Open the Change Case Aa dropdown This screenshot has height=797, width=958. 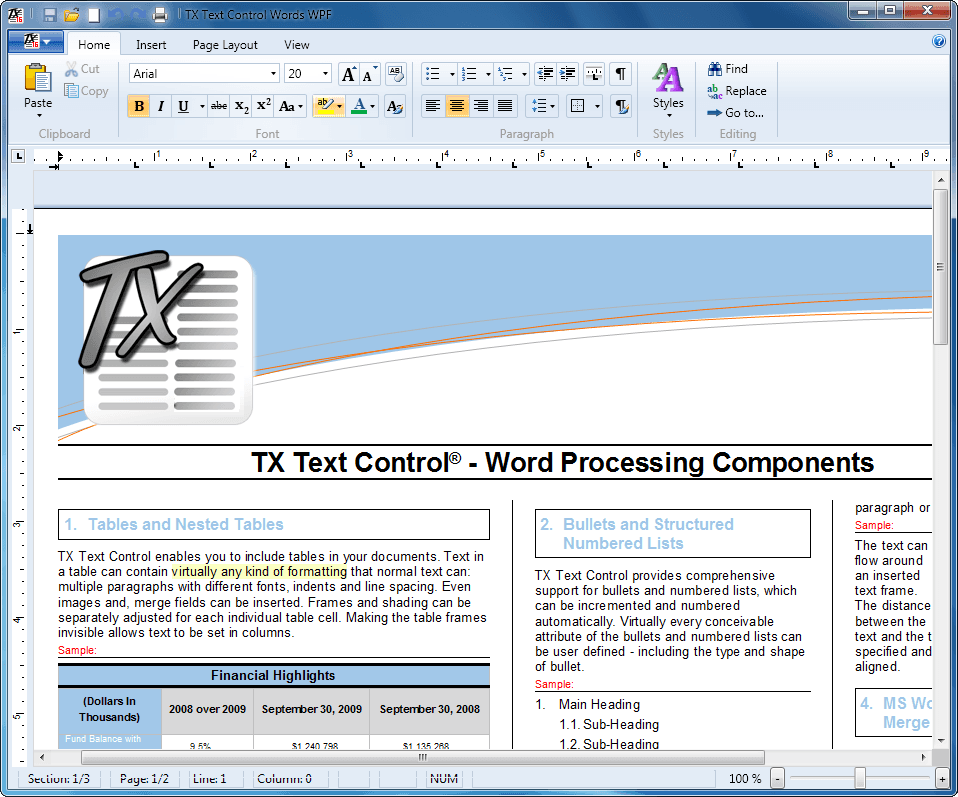(291, 106)
